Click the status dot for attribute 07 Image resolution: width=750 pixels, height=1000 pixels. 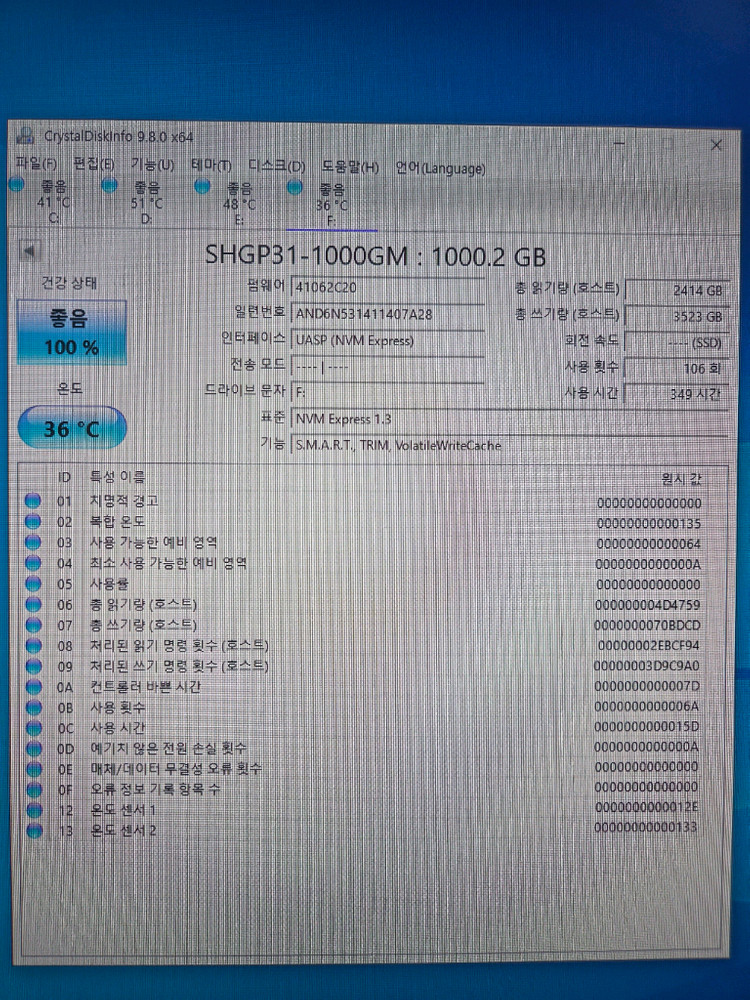pos(33,625)
